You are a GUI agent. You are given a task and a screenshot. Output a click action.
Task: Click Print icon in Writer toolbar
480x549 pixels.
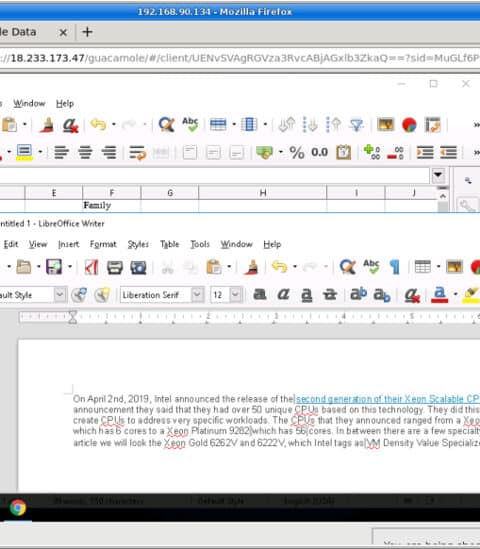click(x=115, y=267)
